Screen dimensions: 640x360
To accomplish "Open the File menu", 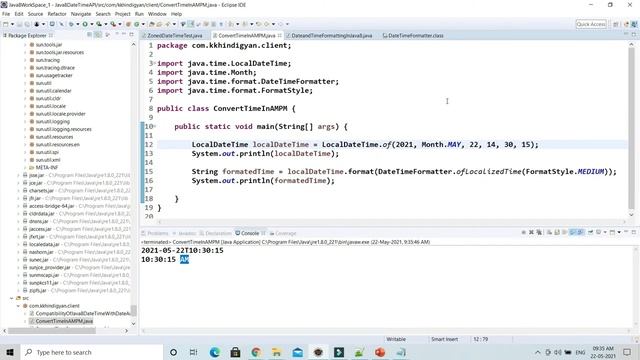I will point(6,14).
